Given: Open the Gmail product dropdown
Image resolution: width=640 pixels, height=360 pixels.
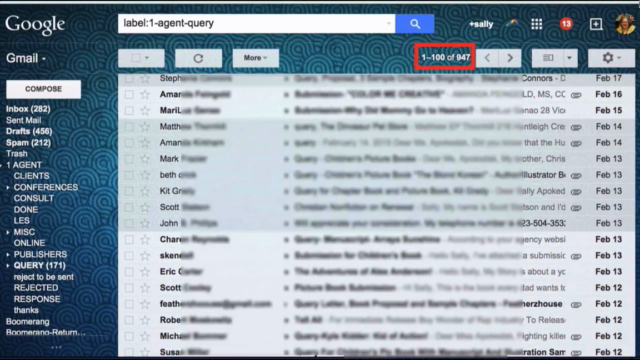Looking at the screenshot, I should pyautogui.click(x=26, y=58).
